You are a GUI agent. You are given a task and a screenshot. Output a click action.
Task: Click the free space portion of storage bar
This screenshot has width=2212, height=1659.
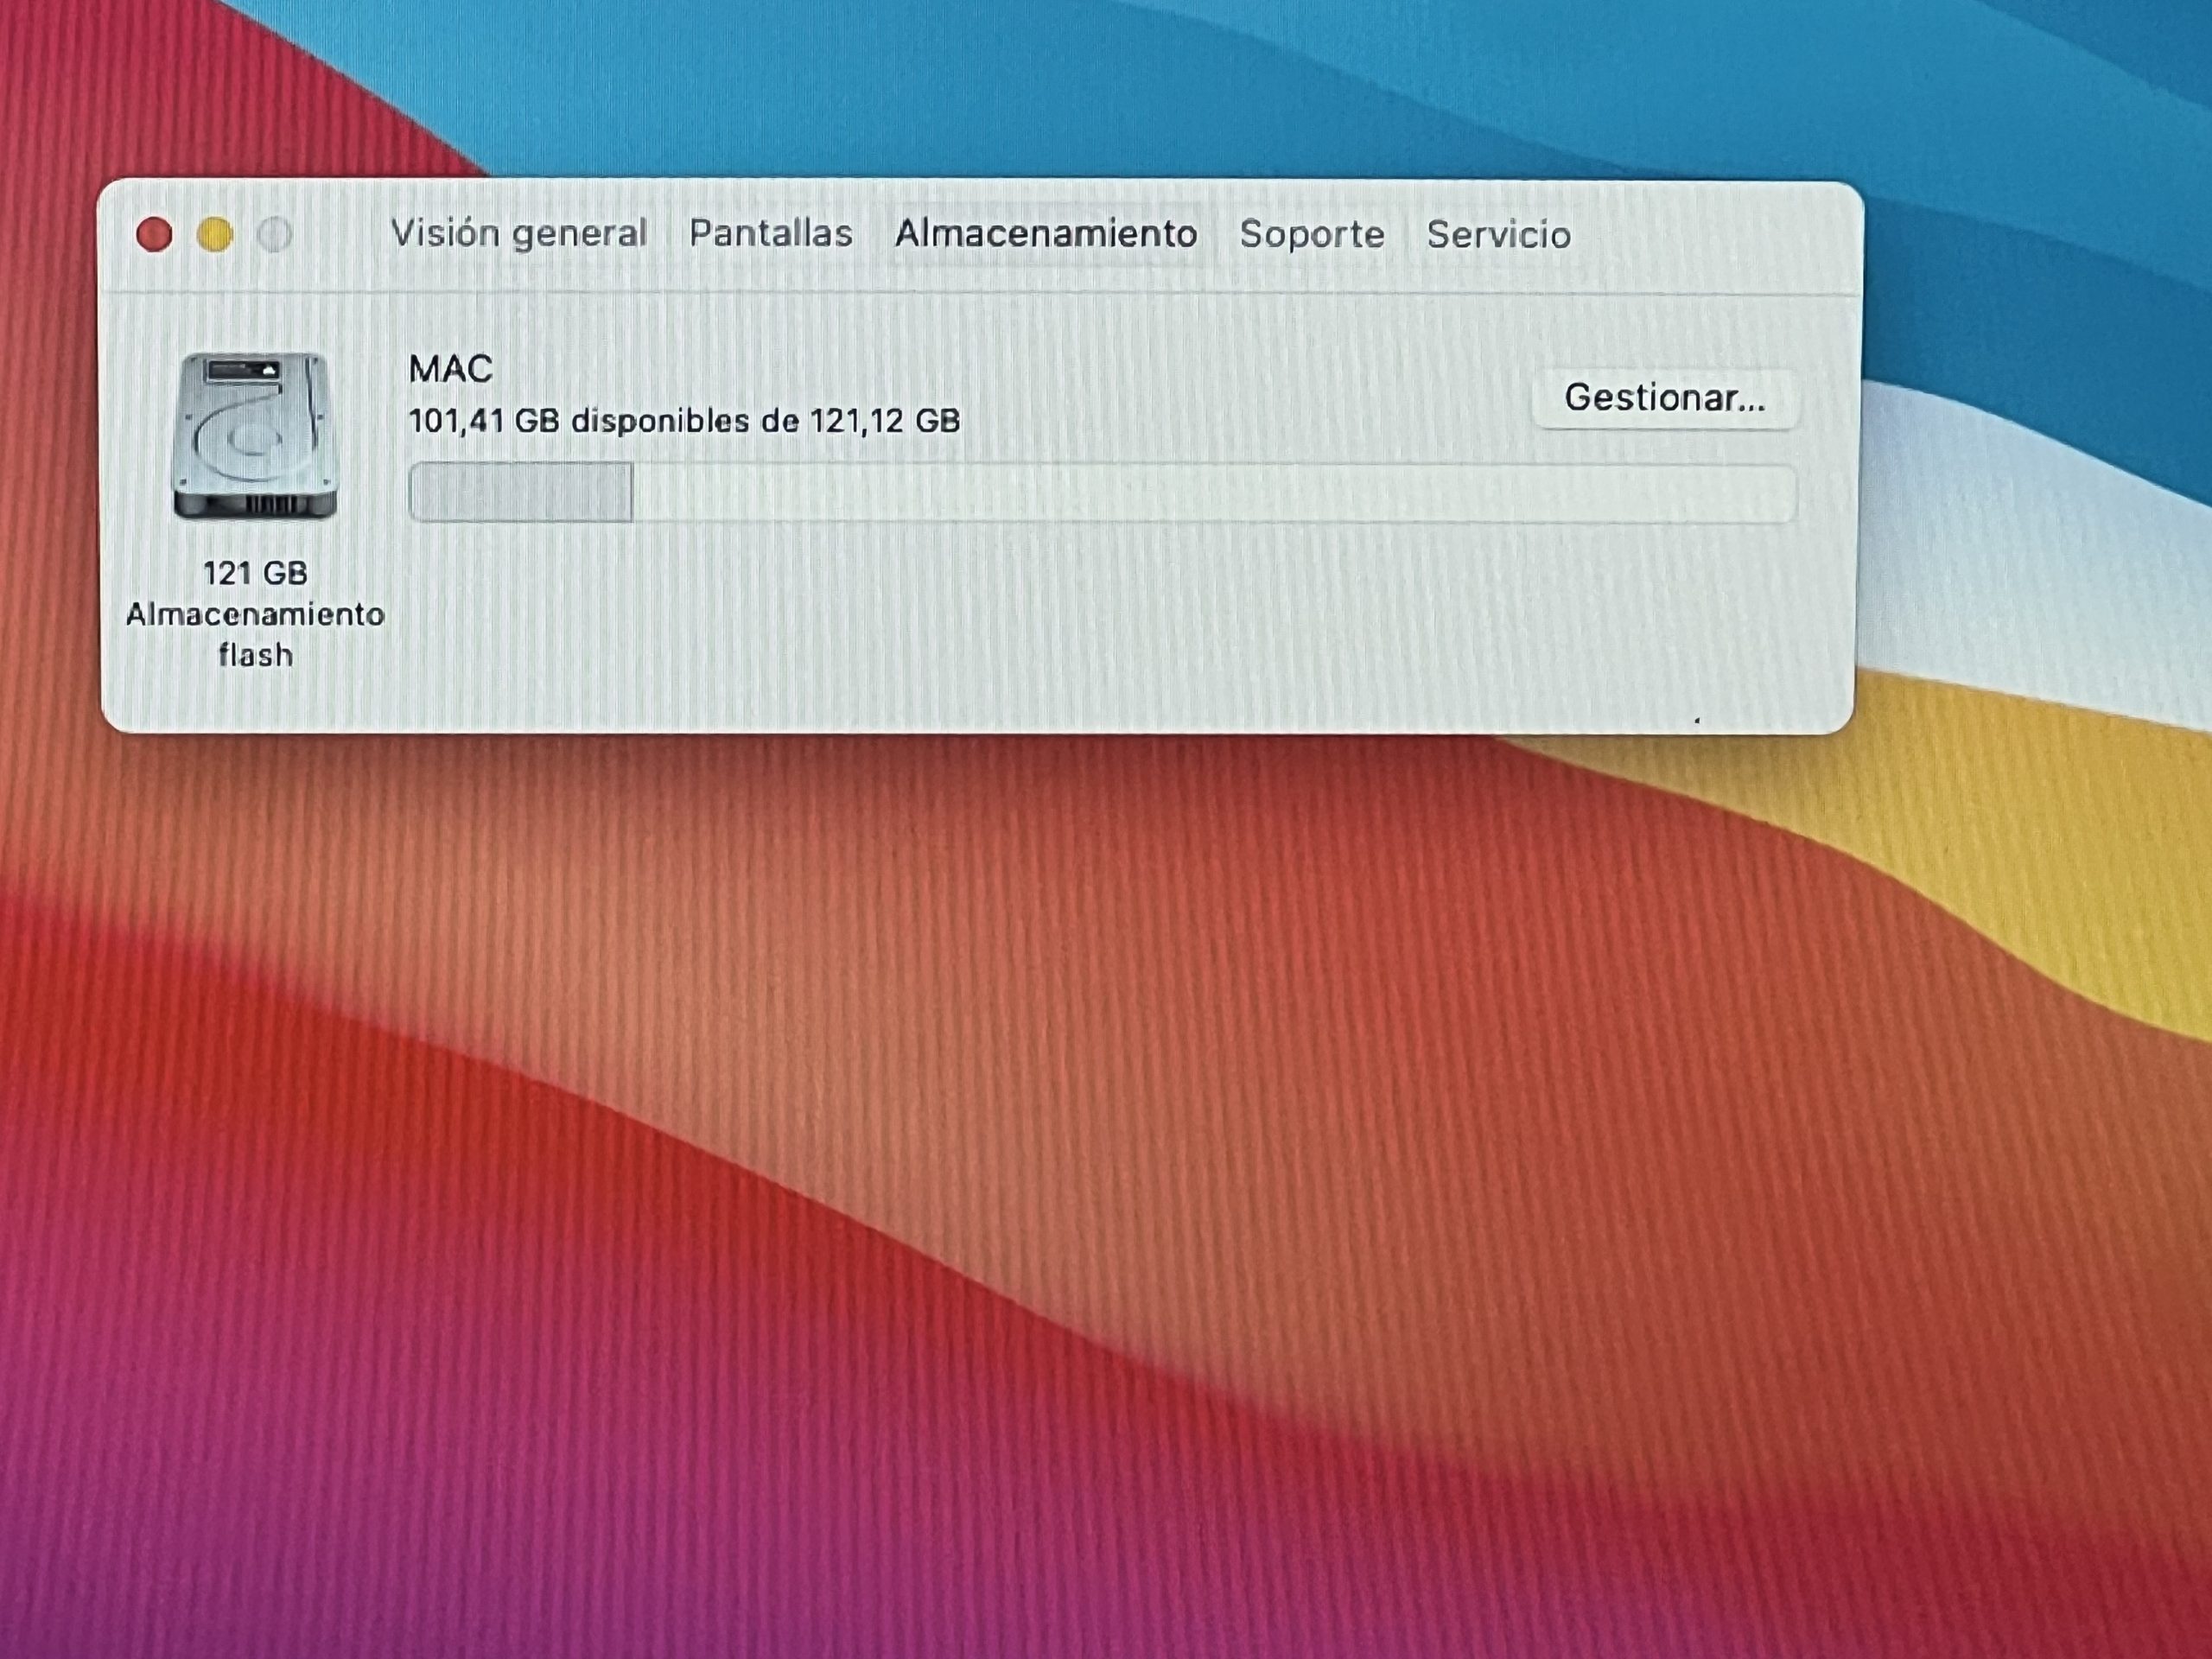[x=1200, y=493]
